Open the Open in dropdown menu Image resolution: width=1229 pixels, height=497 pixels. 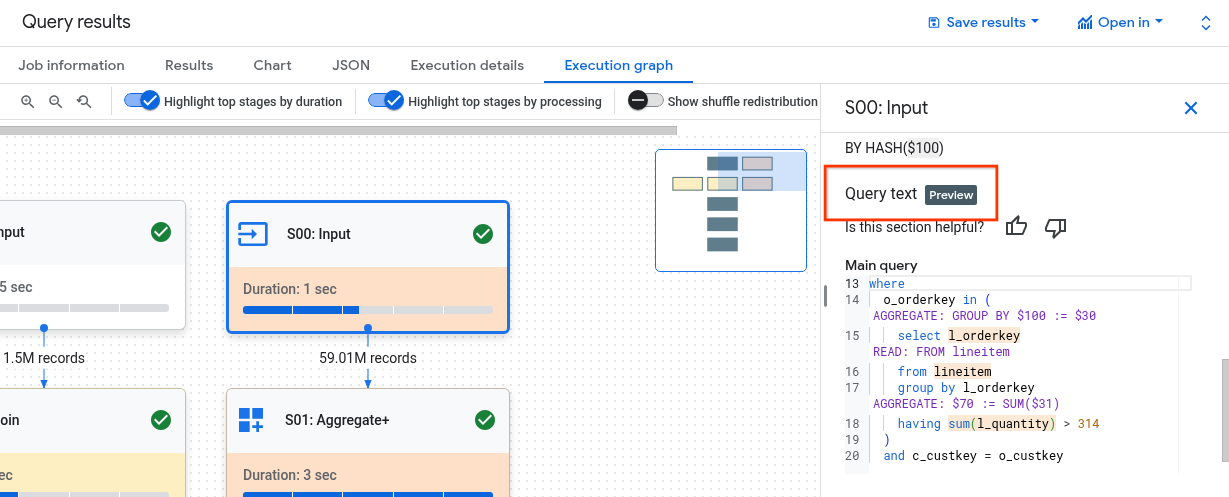[1119, 22]
